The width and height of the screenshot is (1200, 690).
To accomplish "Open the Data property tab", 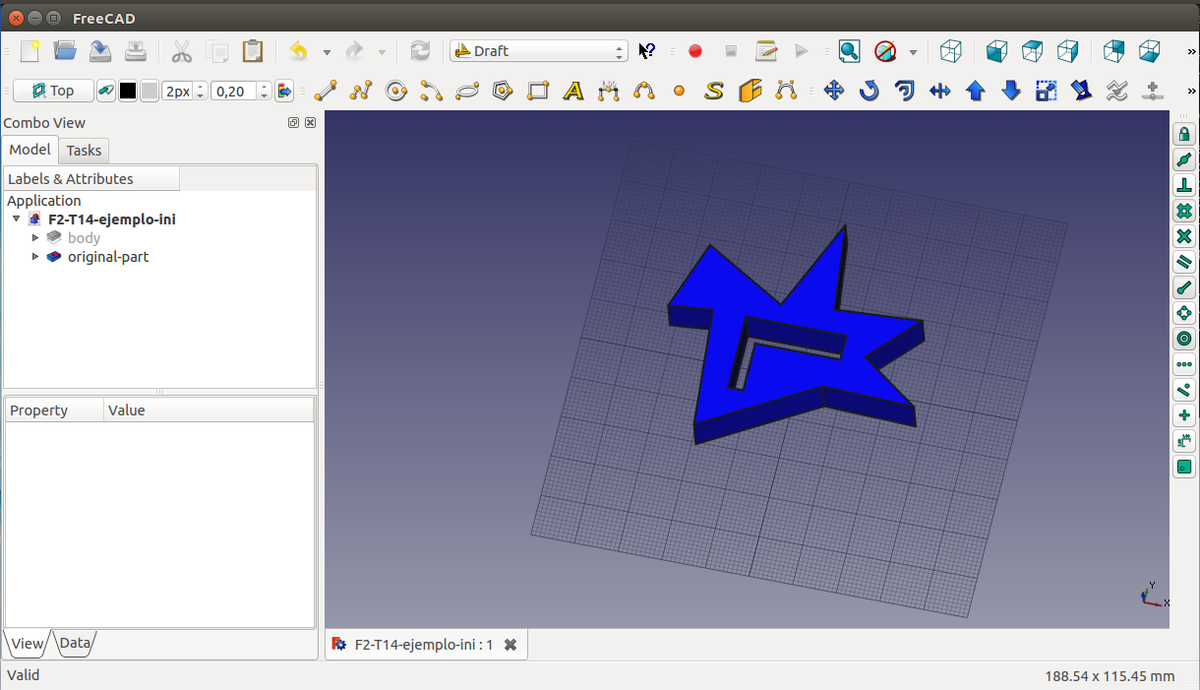I will point(75,643).
